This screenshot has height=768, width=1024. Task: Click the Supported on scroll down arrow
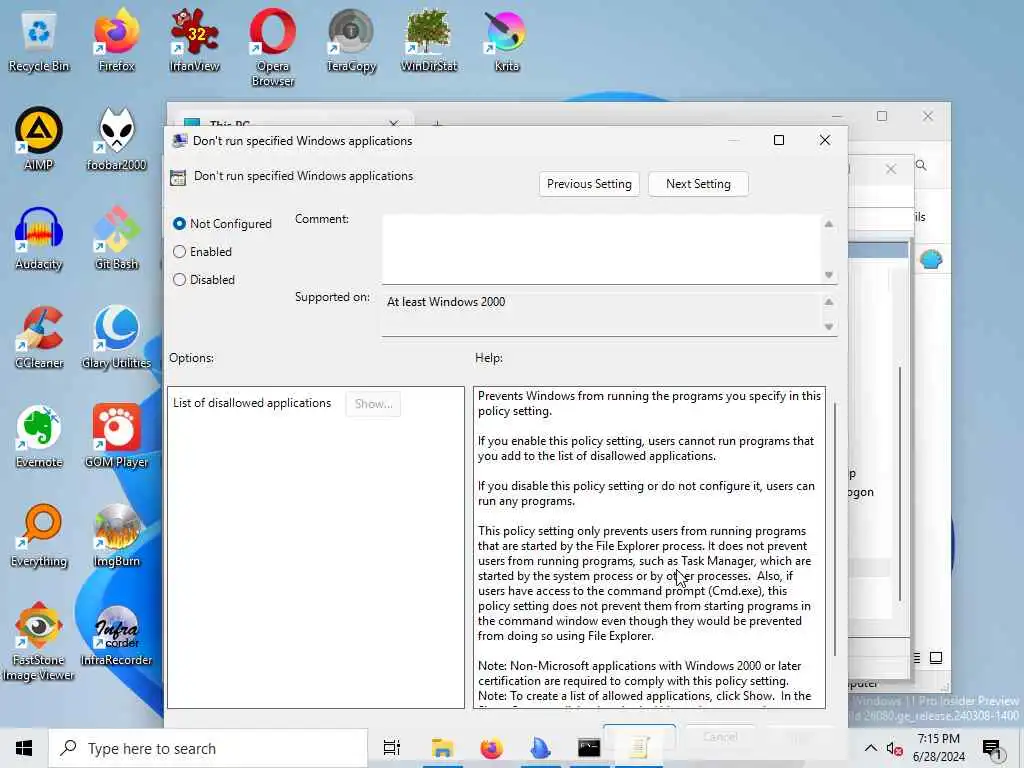point(829,327)
